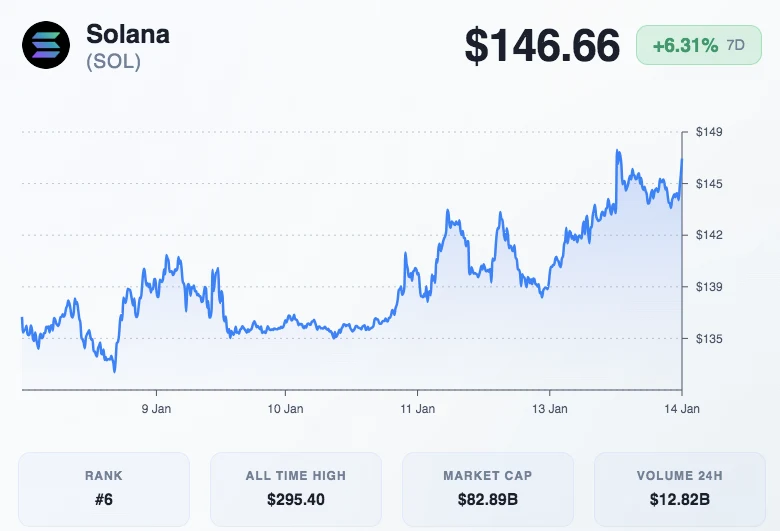Click the $145 price axis label
Viewport: 780px width, 531px height.
(709, 184)
